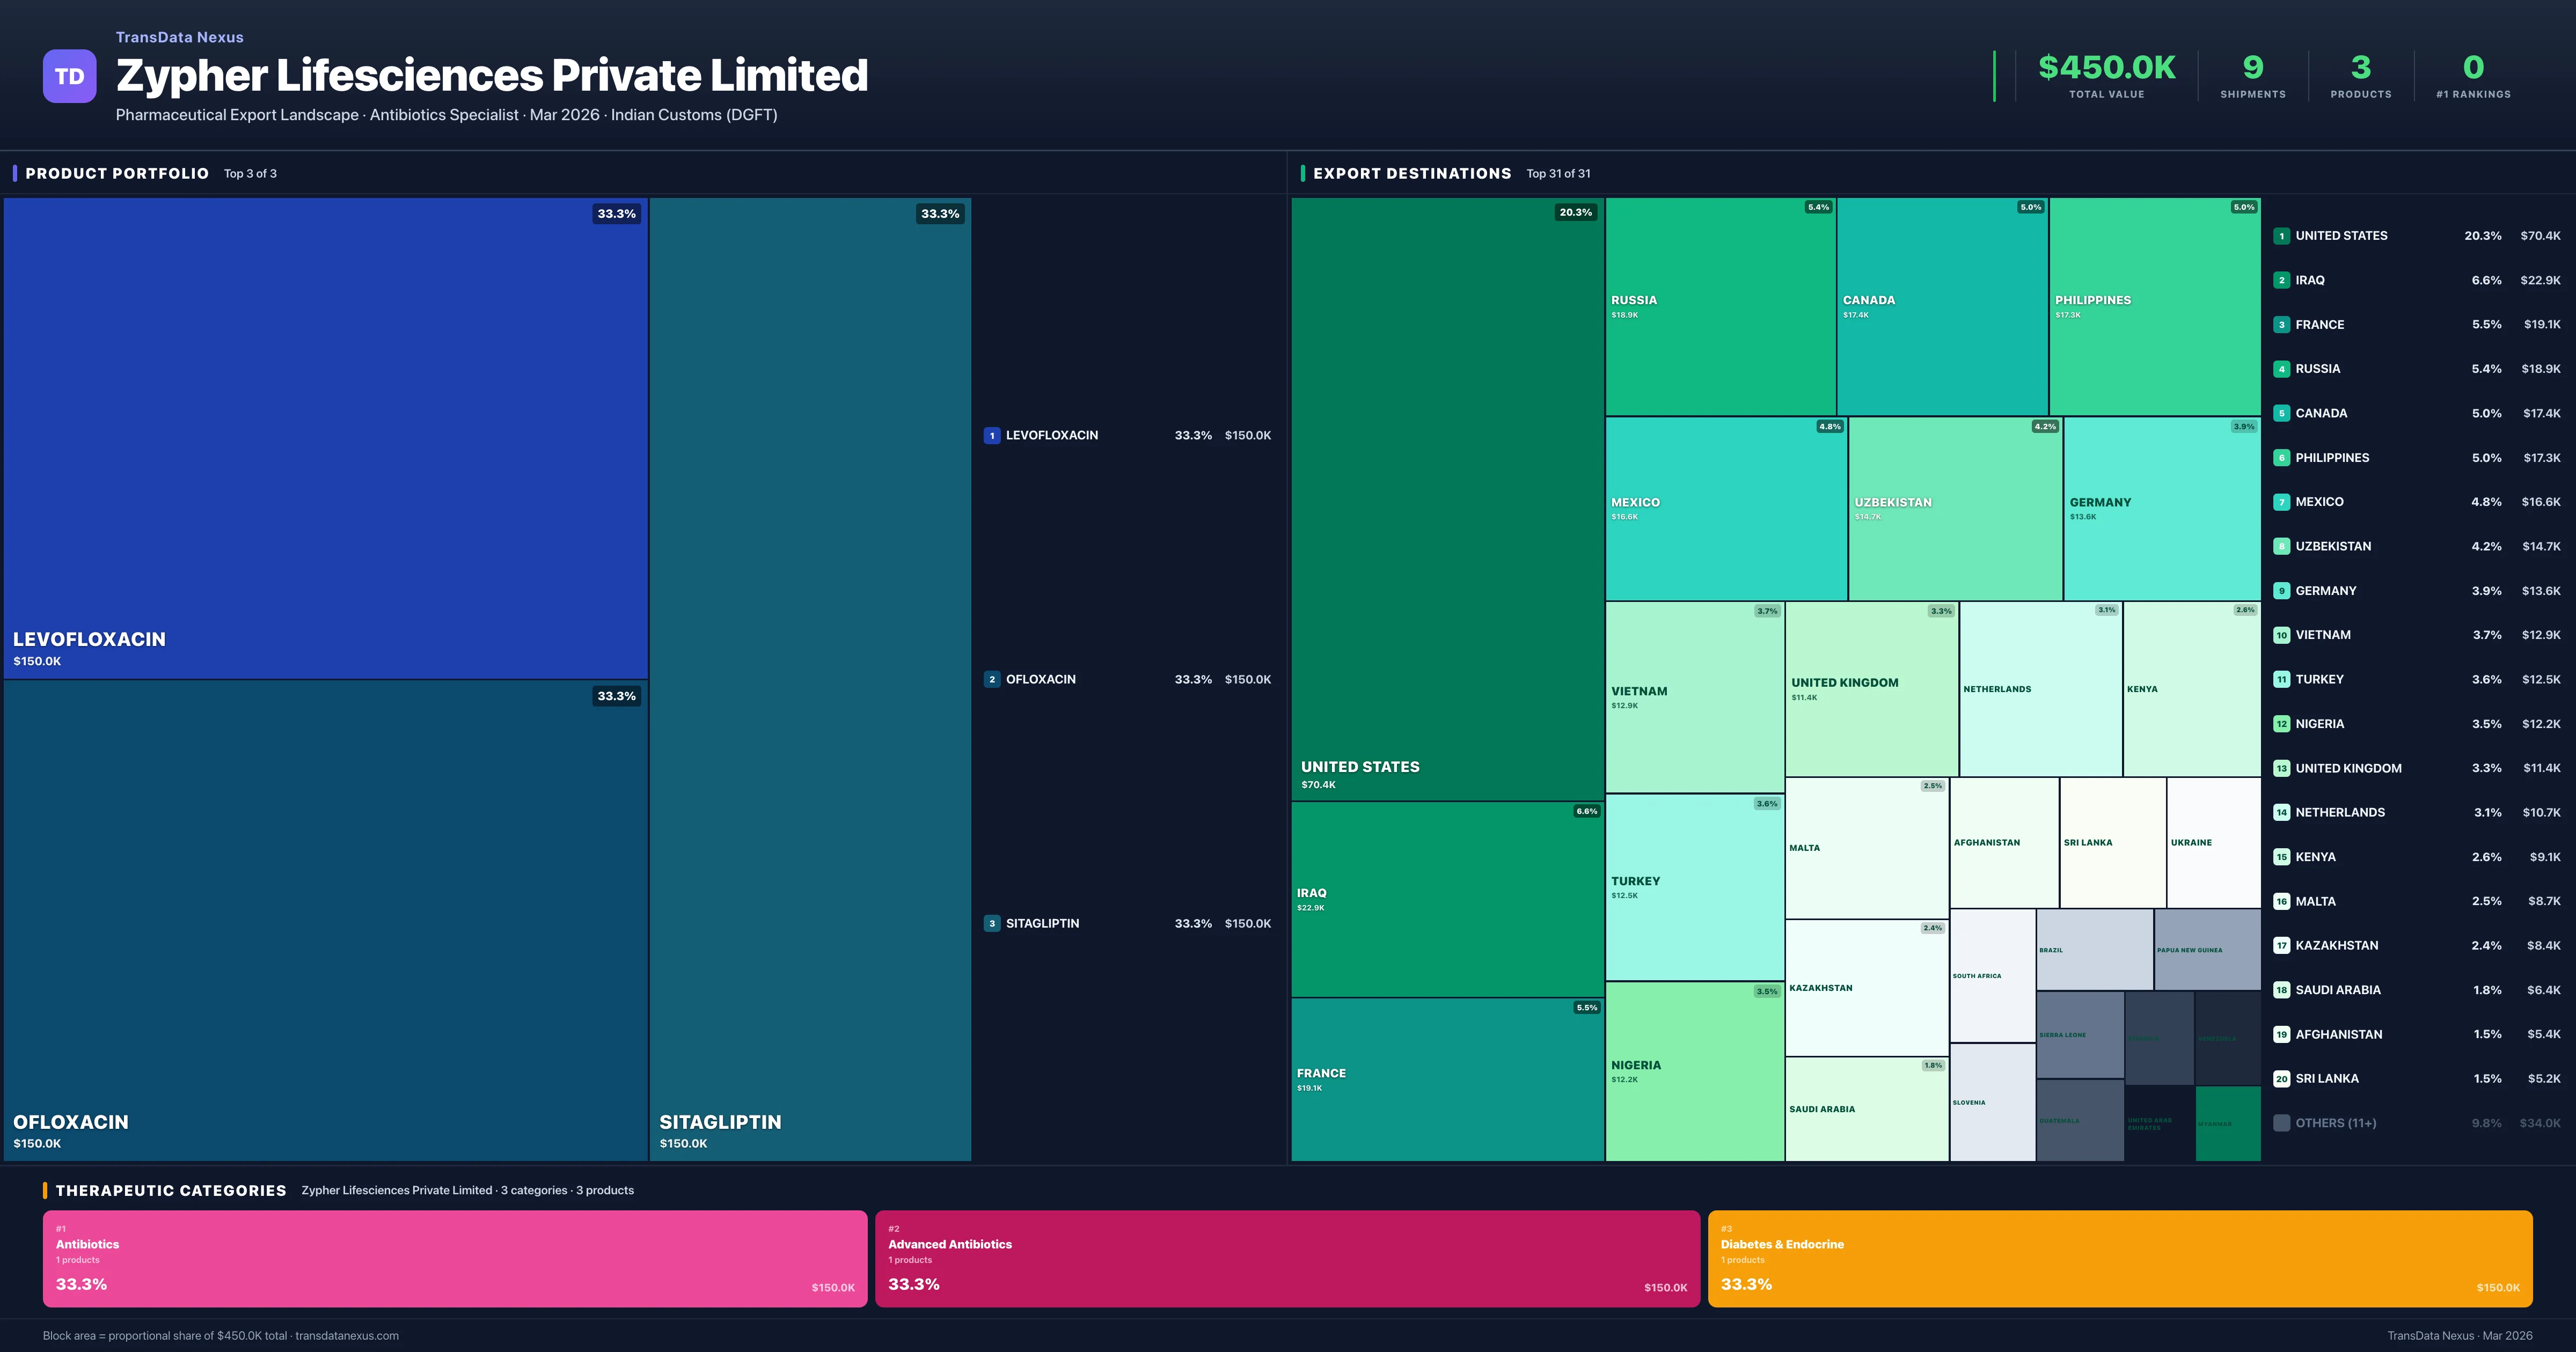Click the rank 2 badge next to Iraq

point(2281,280)
